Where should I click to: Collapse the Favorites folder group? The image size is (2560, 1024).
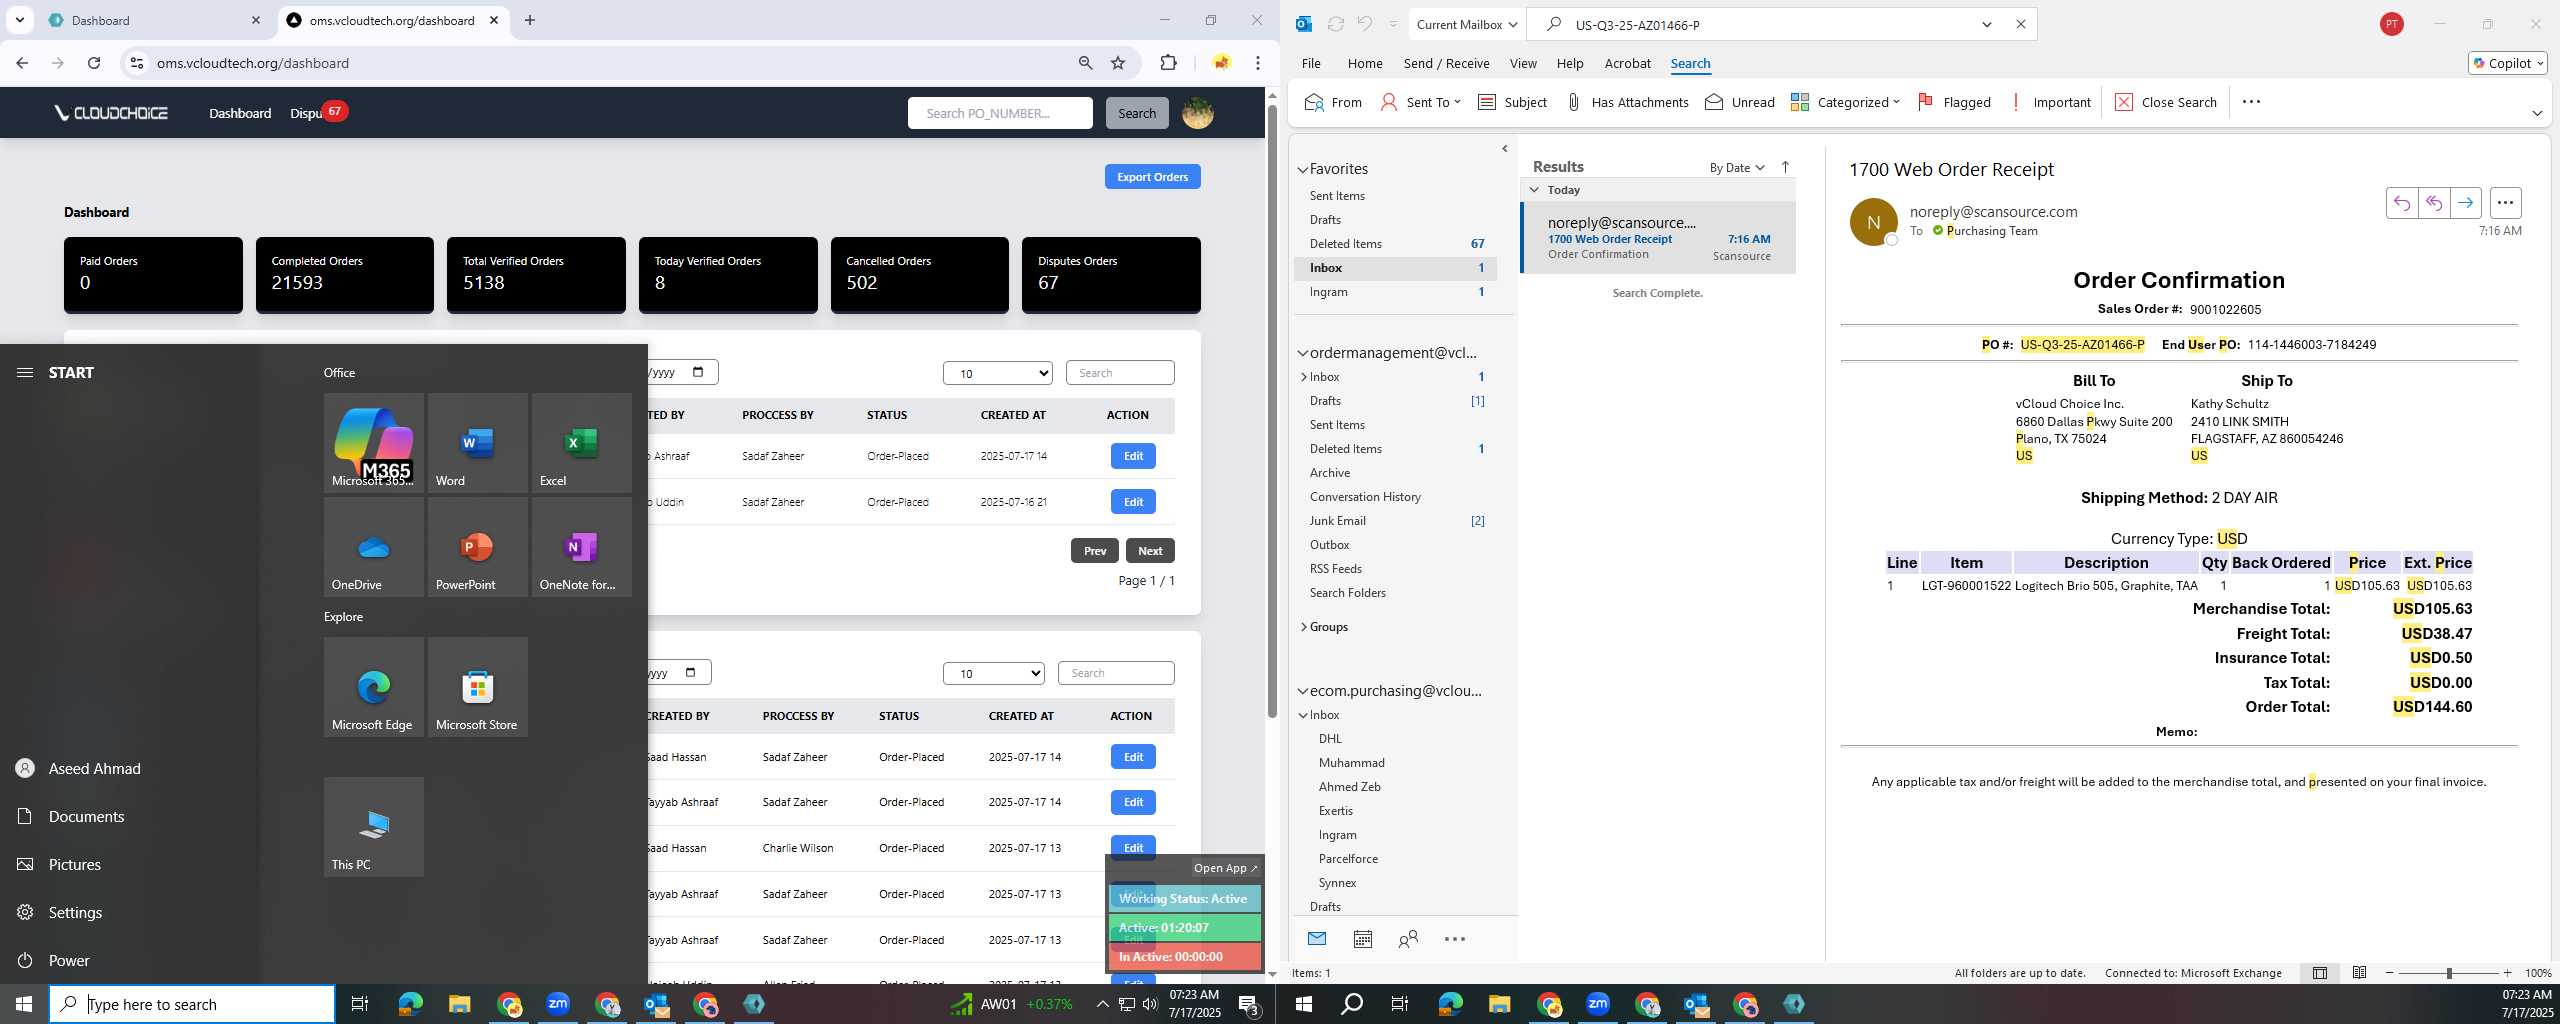(x=1303, y=170)
